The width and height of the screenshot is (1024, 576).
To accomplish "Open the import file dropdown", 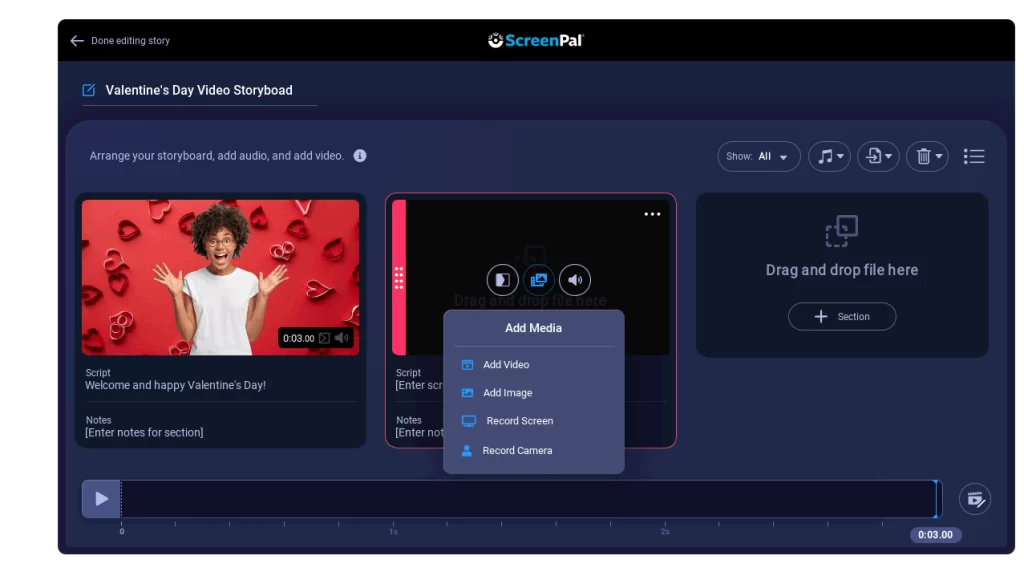I will (x=878, y=157).
